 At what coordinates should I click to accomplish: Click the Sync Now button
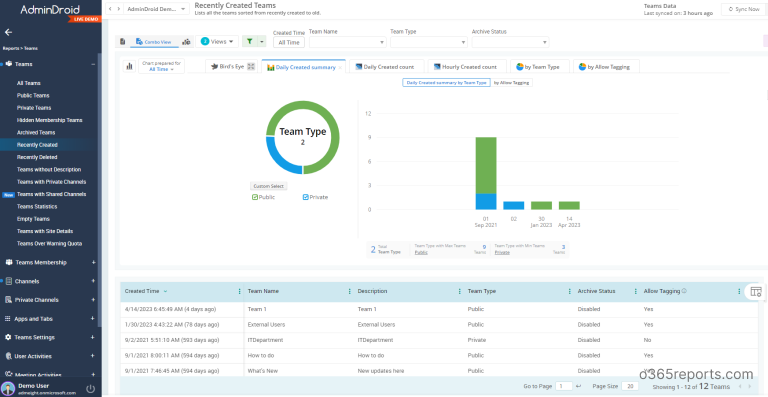pyautogui.click(x=744, y=9)
